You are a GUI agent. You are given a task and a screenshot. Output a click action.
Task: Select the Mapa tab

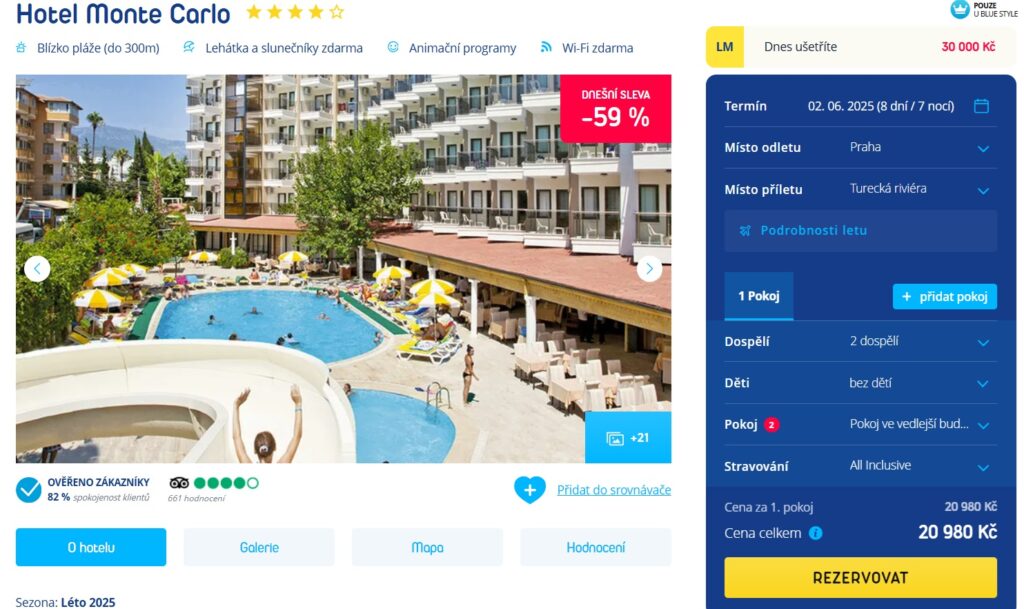427,547
